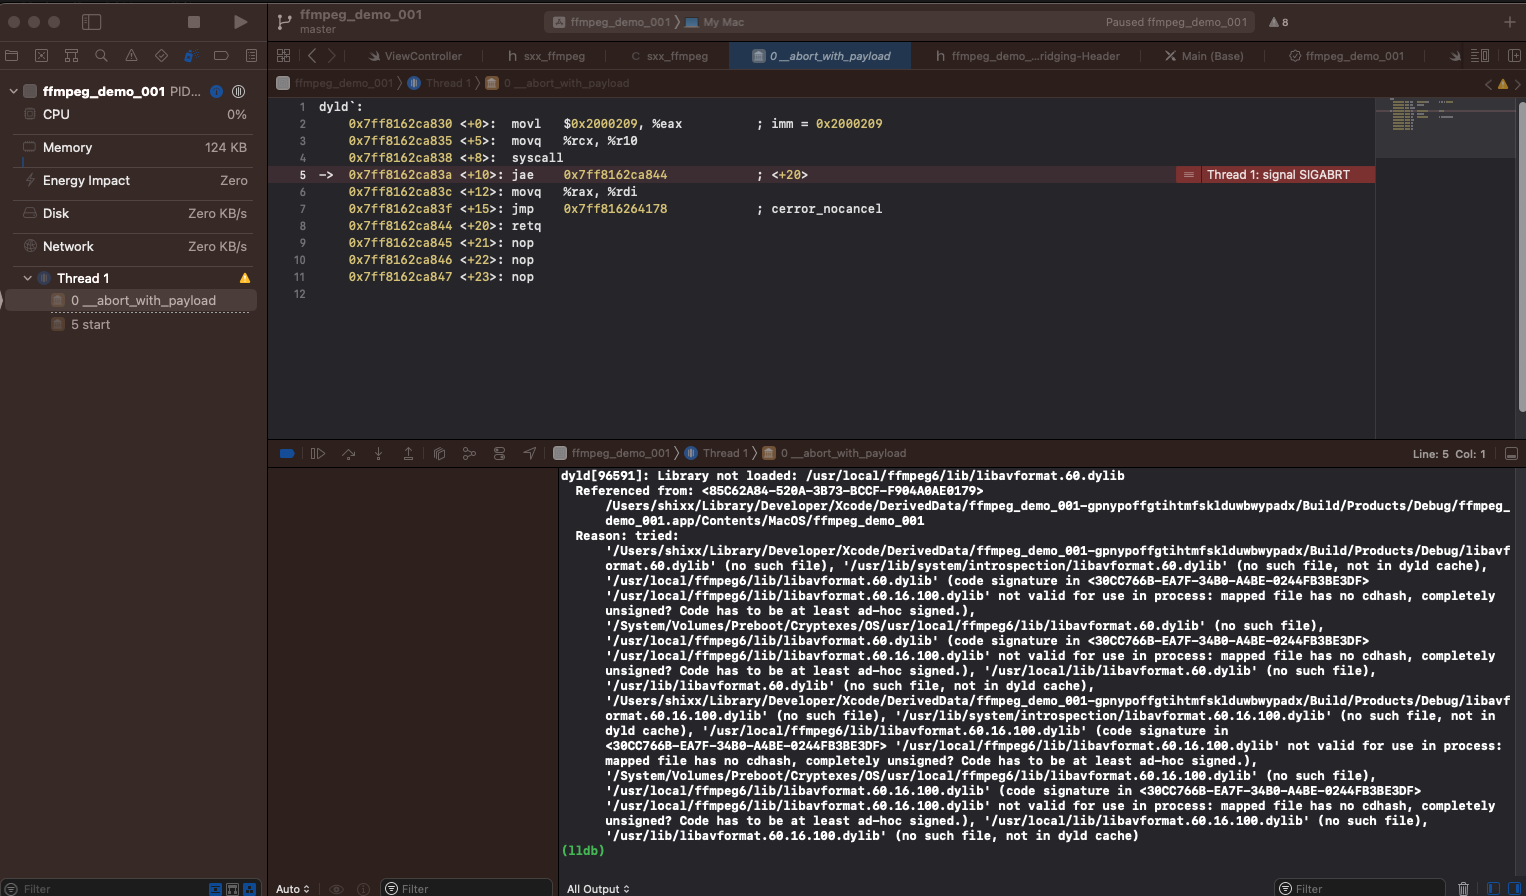
Task: Collapse the ffmpeg_demo_001 process row
Action: pos(14,91)
